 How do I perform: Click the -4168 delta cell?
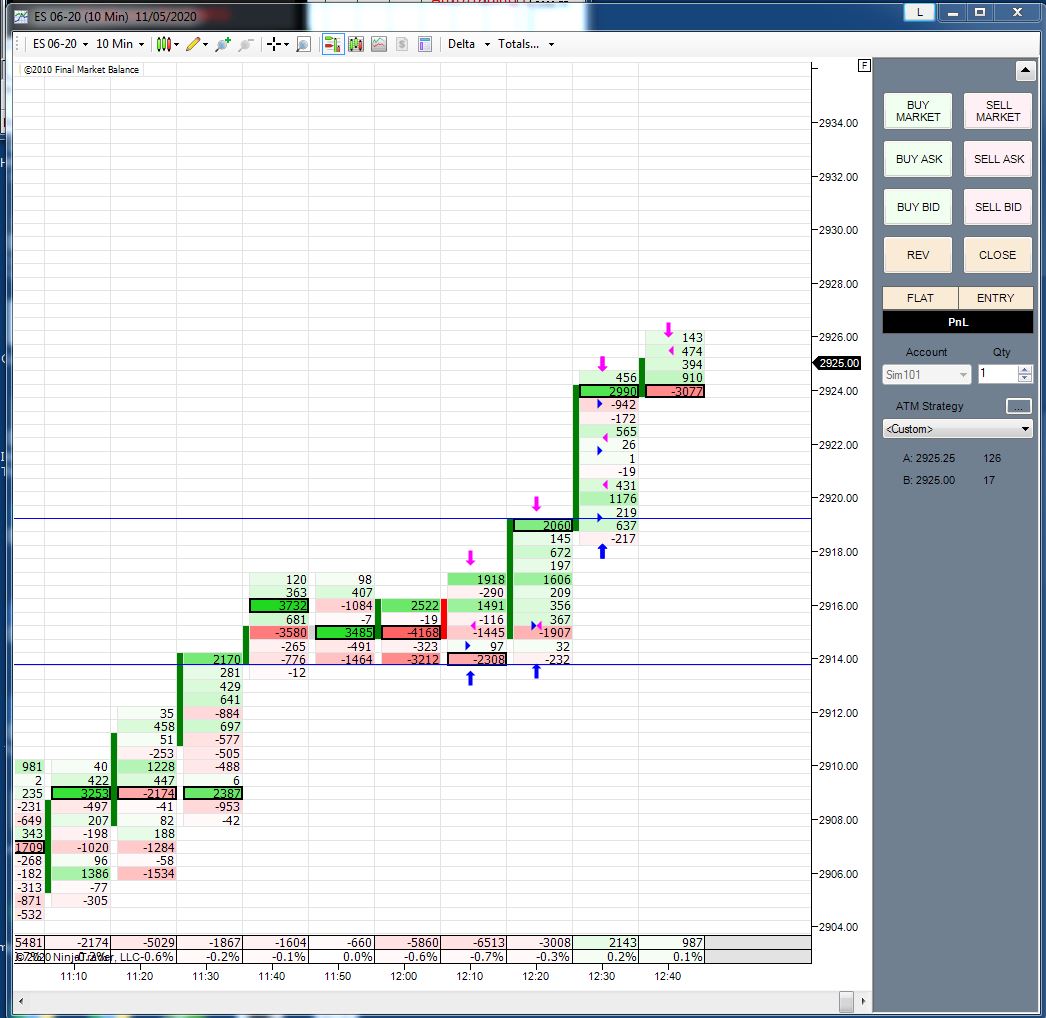[x=411, y=632]
